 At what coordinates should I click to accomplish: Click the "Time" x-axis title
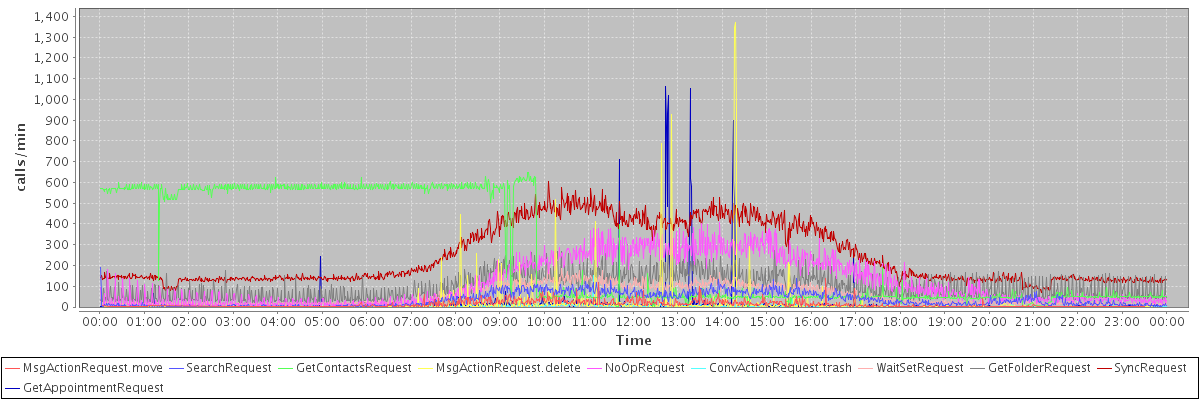coord(633,341)
